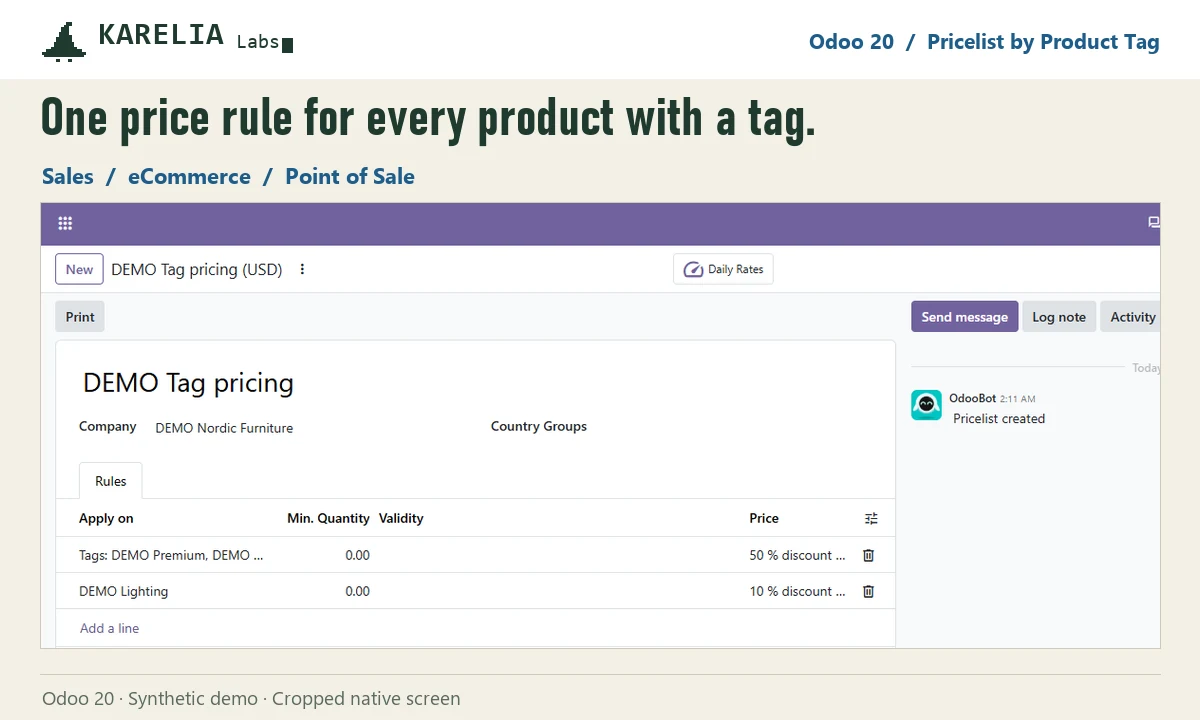Sort by Apply on column header
Image resolution: width=1200 pixels, height=720 pixels.
[106, 518]
